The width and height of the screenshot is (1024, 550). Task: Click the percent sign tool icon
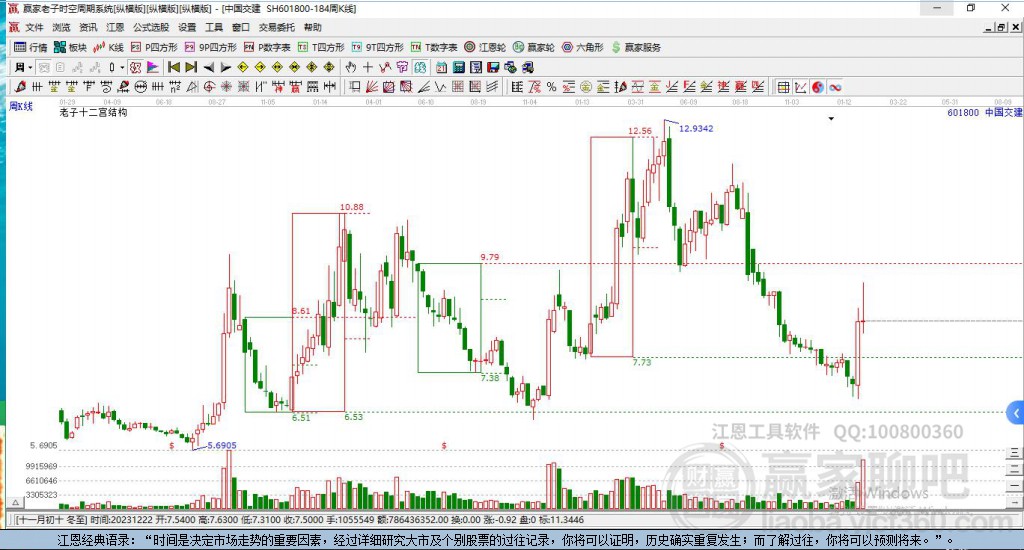click(552, 87)
